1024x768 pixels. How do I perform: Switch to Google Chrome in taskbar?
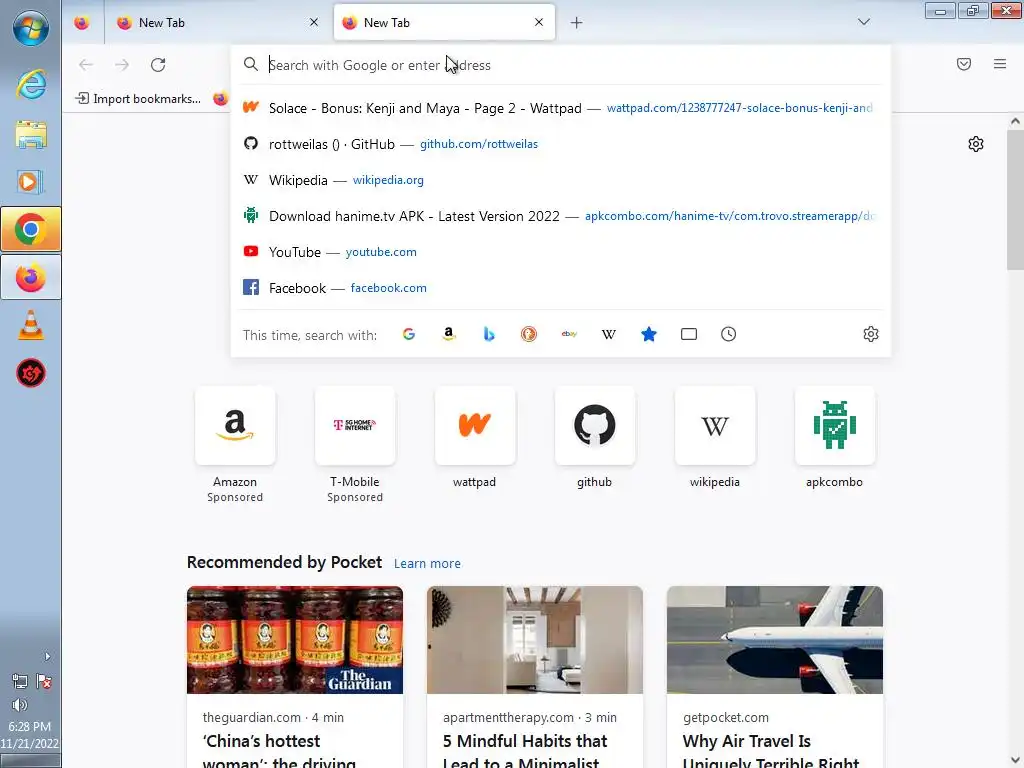tap(31, 229)
